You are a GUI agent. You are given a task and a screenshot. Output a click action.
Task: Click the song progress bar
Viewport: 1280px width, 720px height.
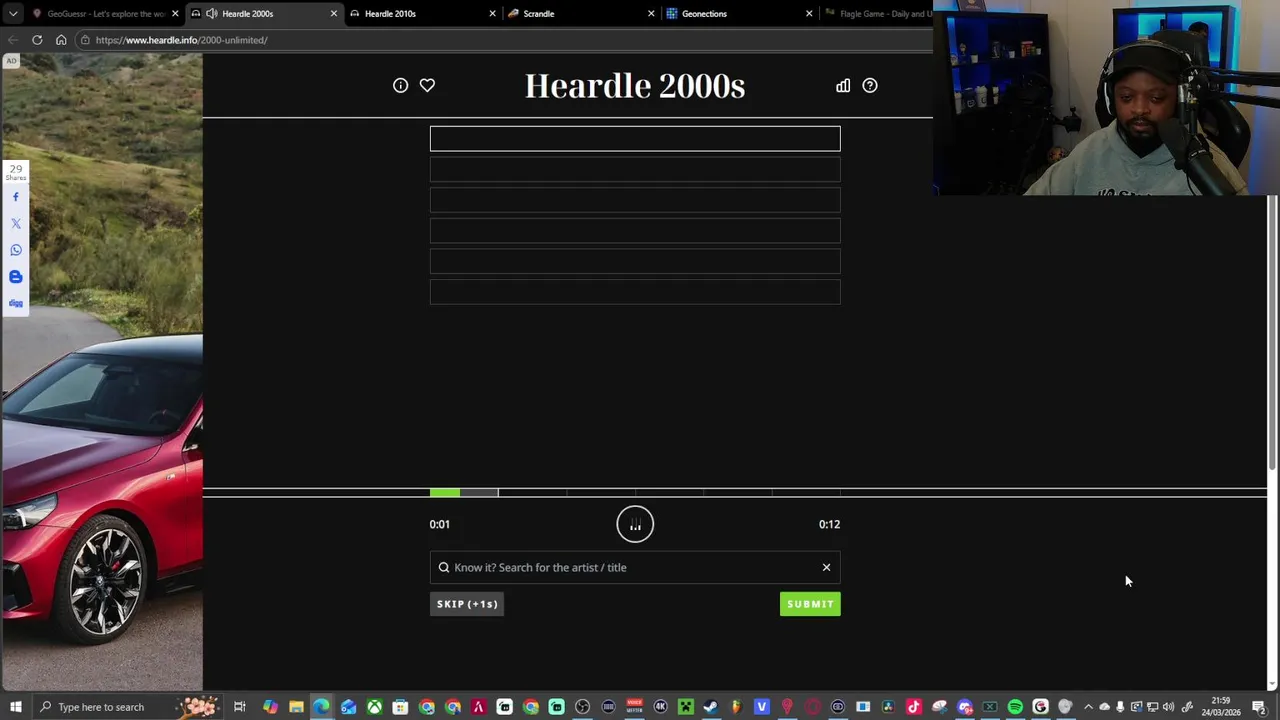coord(635,492)
